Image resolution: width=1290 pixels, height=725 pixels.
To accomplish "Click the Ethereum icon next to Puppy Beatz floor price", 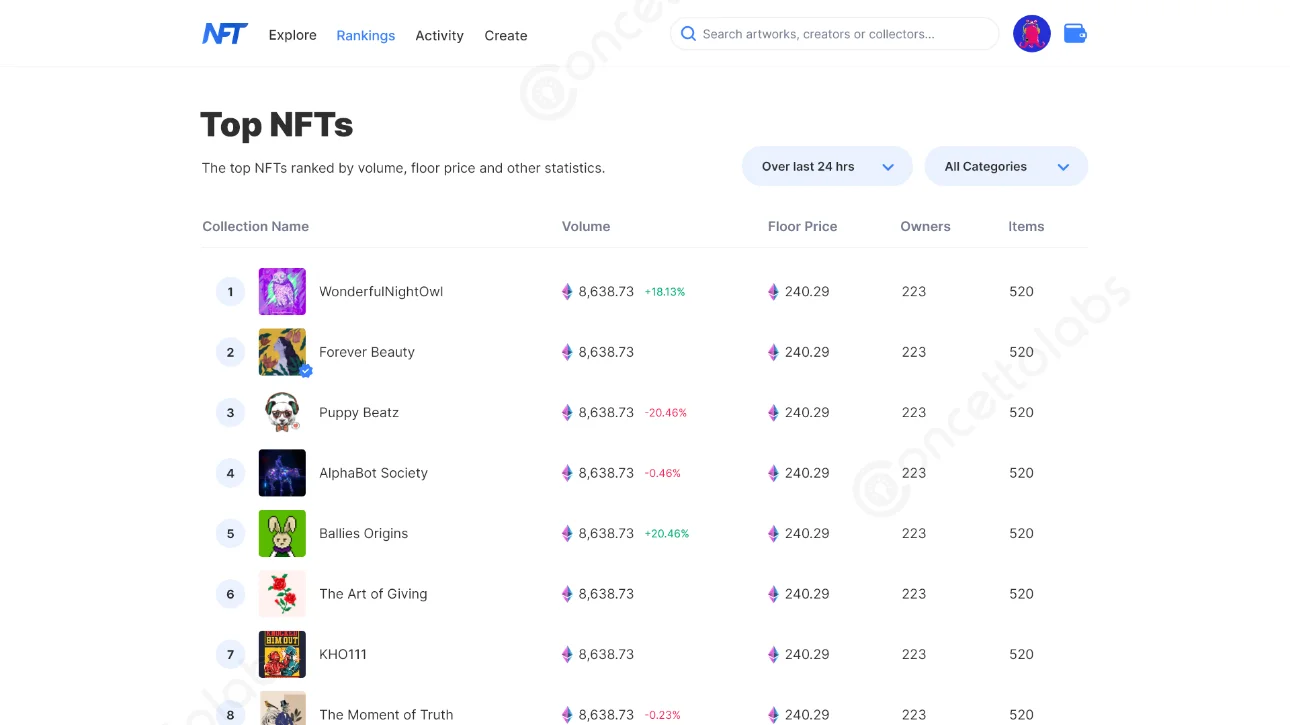I will coord(773,412).
